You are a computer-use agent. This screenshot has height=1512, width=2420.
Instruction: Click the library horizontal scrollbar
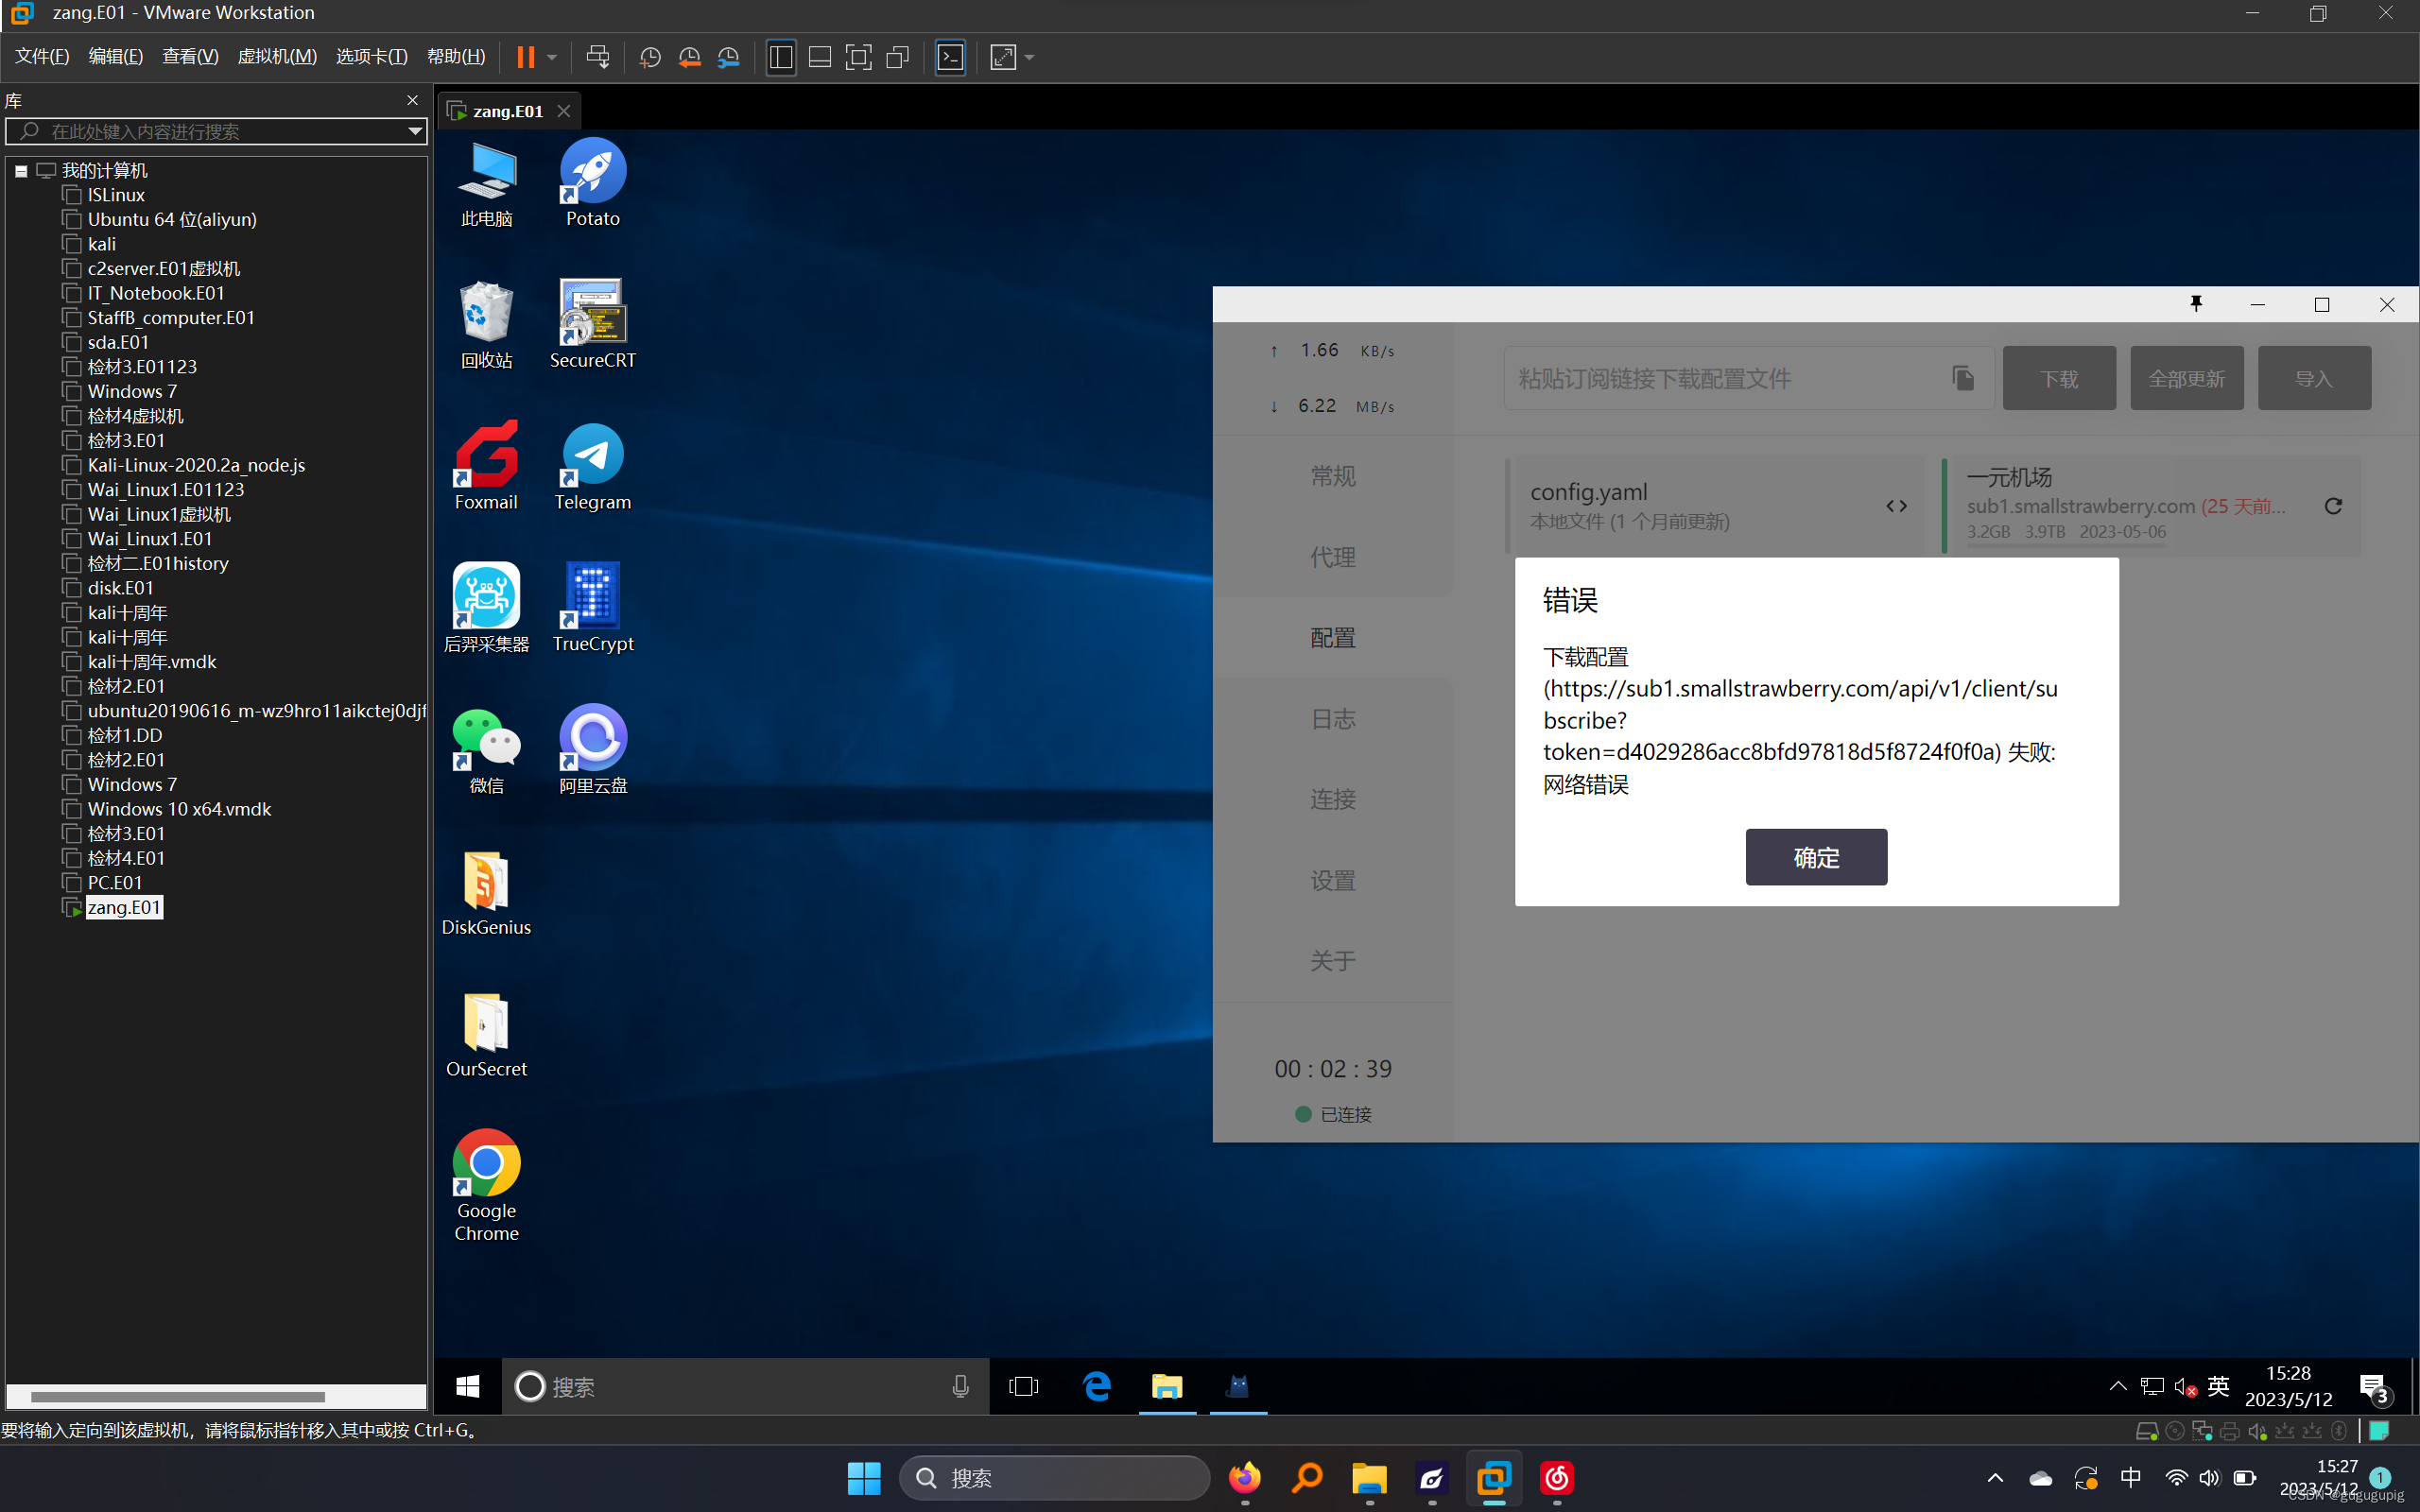point(178,1396)
